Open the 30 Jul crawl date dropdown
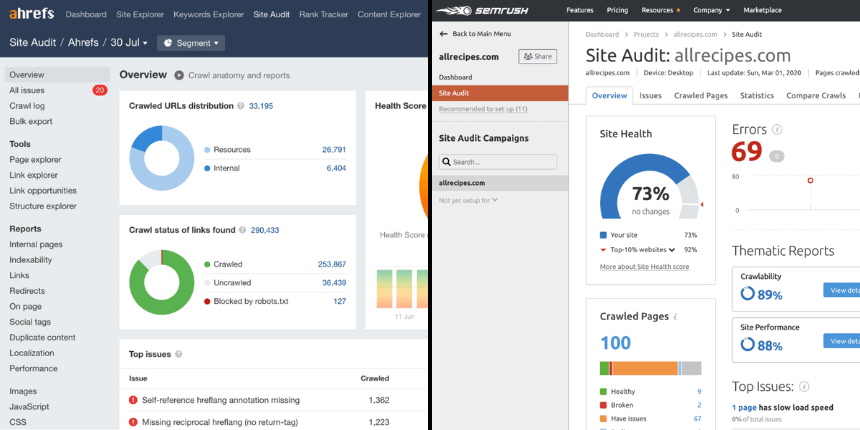Screen dimensions: 860x430 pyautogui.click(x=129, y=43)
